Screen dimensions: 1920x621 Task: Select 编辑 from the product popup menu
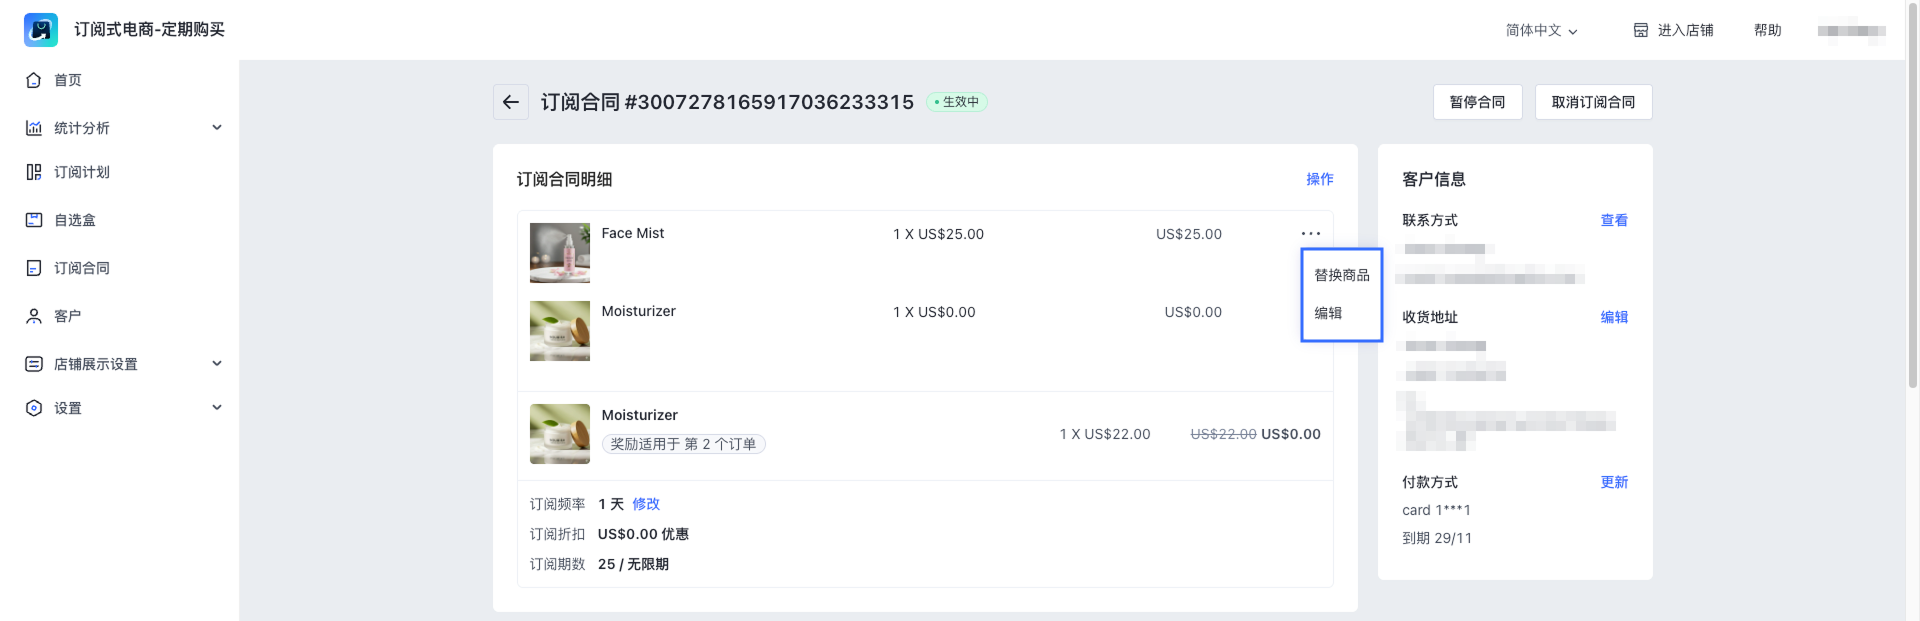[1328, 313]
